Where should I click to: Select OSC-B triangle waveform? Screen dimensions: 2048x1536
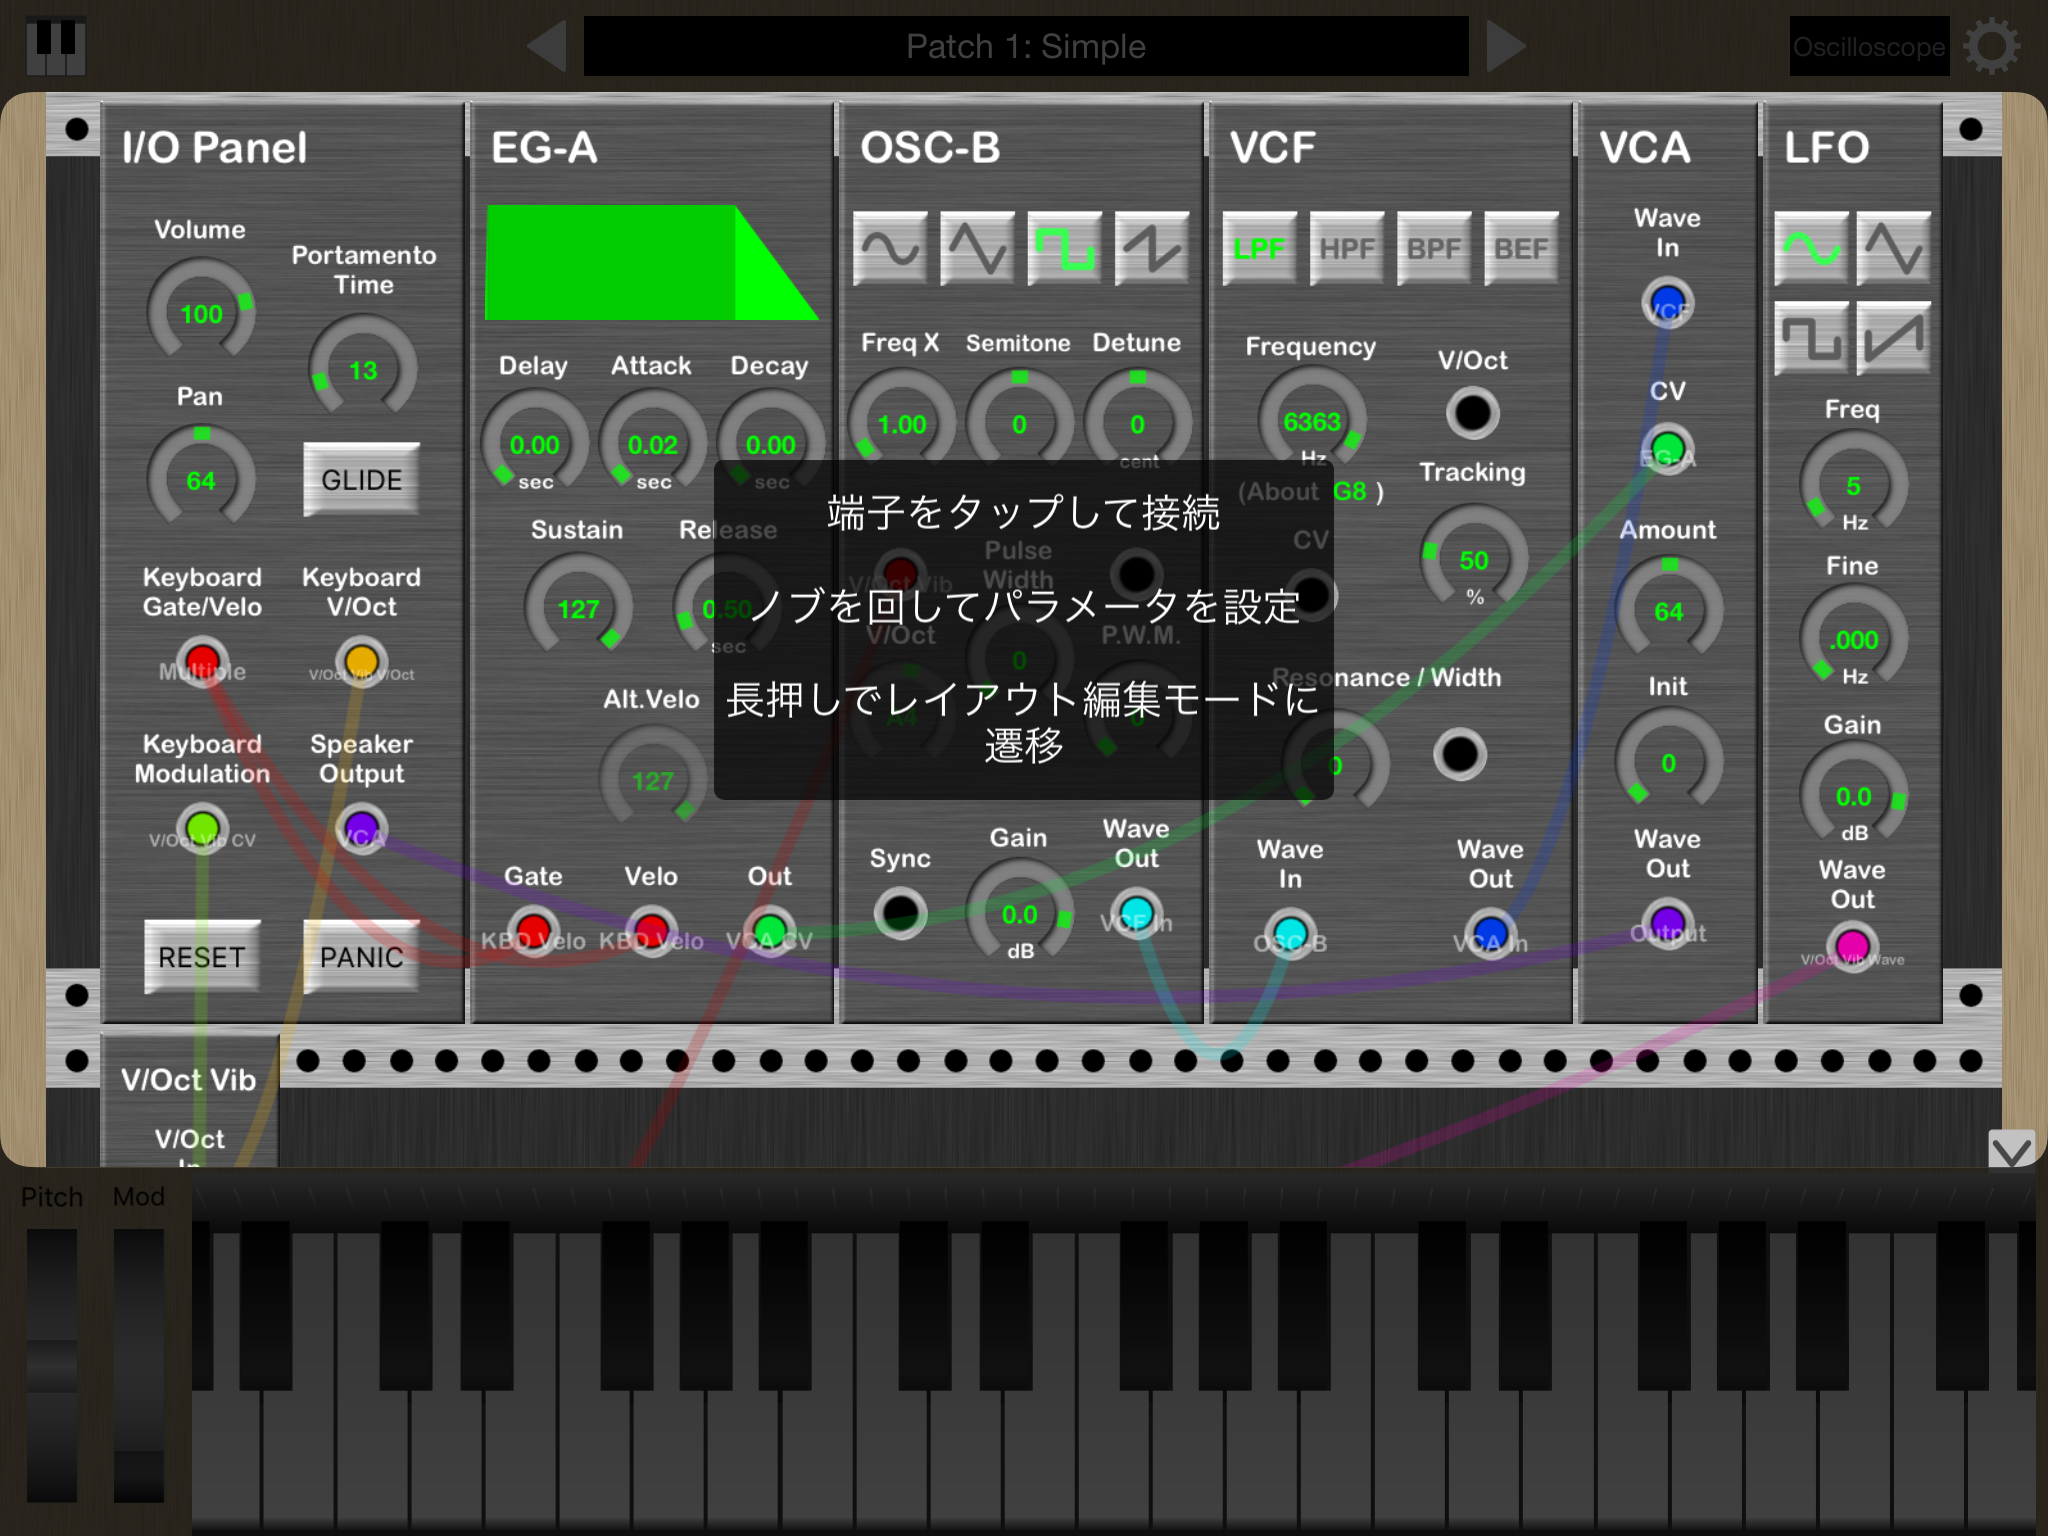pos(977,248)
